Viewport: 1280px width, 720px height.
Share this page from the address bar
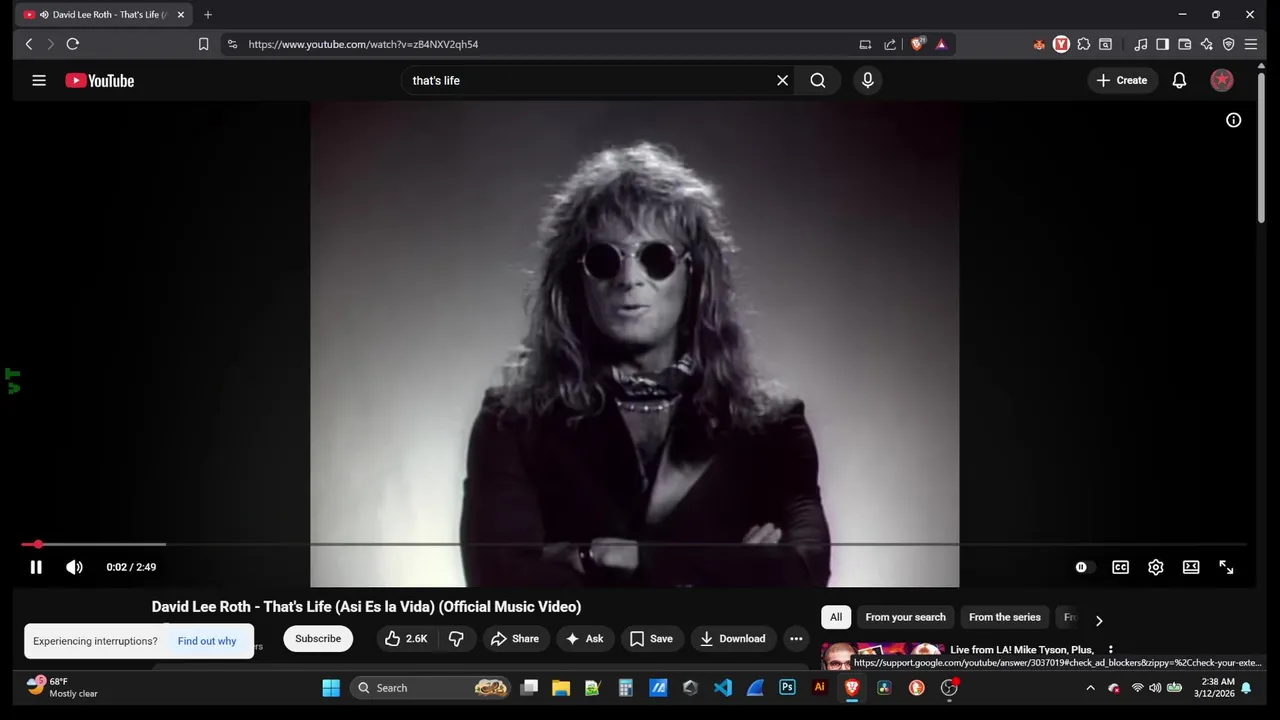pos(890,44)
